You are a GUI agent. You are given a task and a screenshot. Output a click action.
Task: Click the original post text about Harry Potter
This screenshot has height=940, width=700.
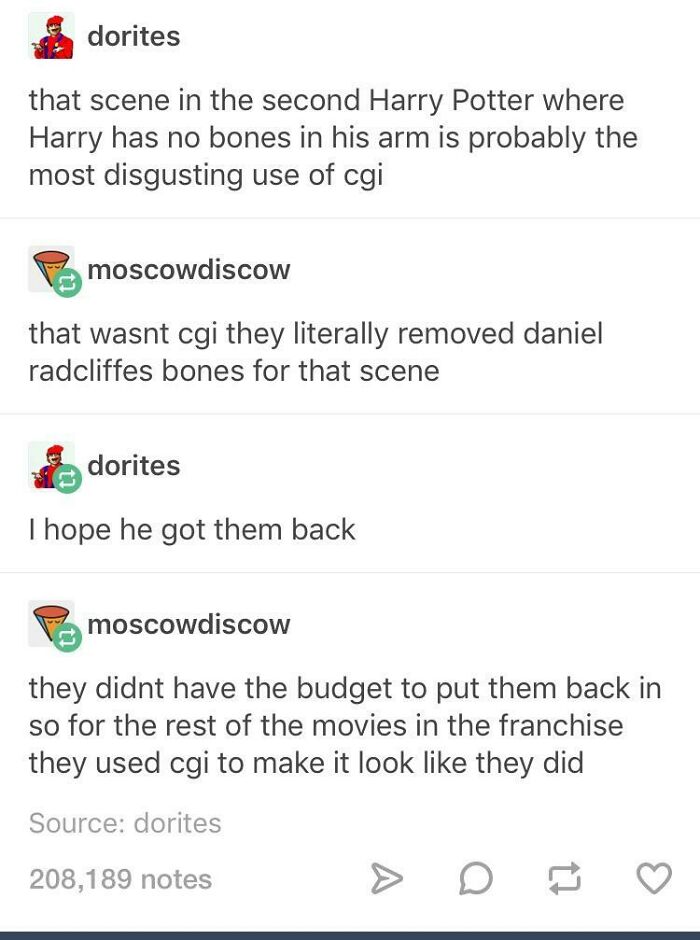tap(333, 138)
